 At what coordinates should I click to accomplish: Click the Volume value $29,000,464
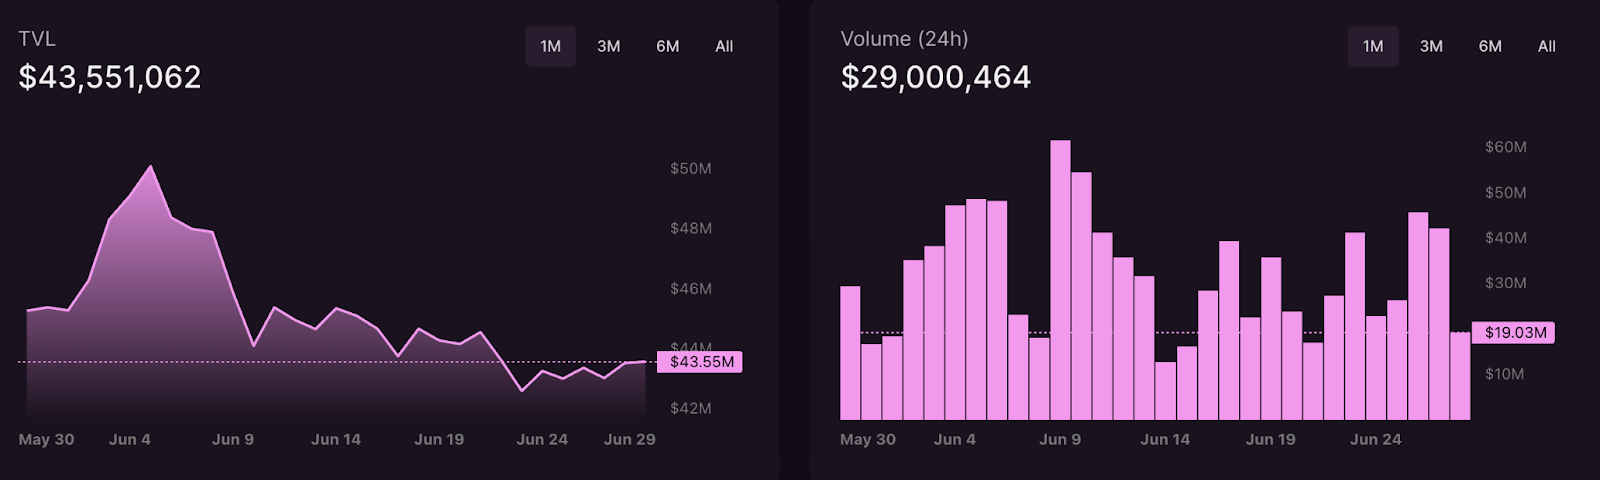click(935, 77)
